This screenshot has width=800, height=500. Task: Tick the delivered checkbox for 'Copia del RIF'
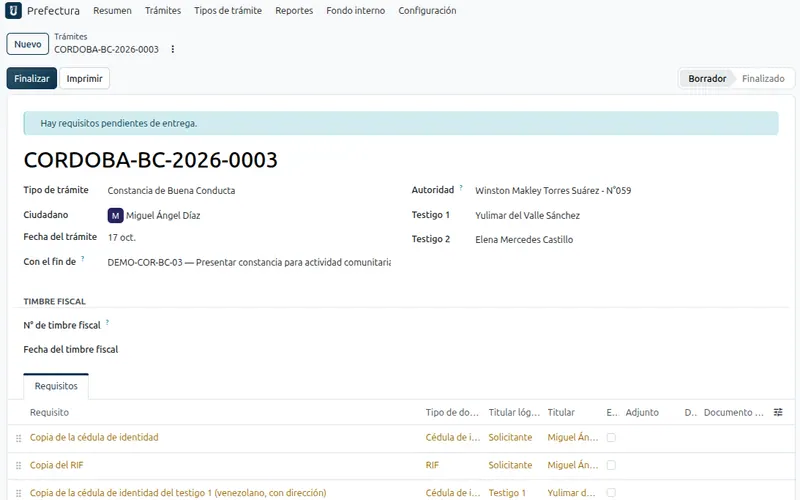coord(611,465)
